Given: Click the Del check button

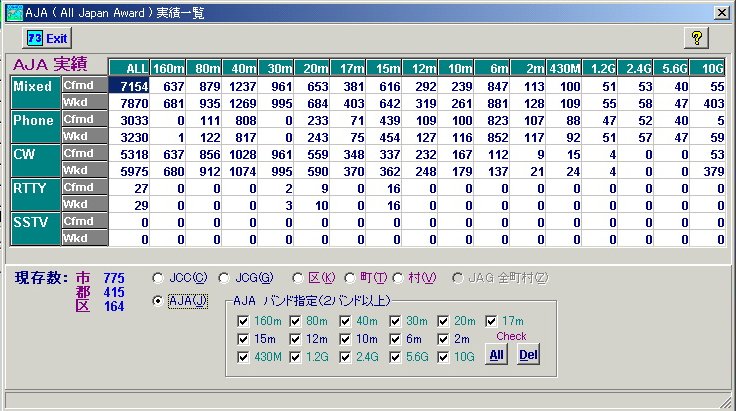Looking at the screenshot, I should pos(528,355).
